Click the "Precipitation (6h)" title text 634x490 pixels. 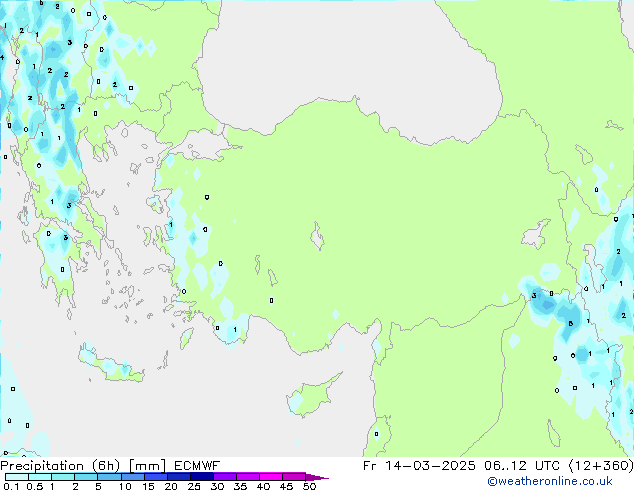(x=60, y=466)
